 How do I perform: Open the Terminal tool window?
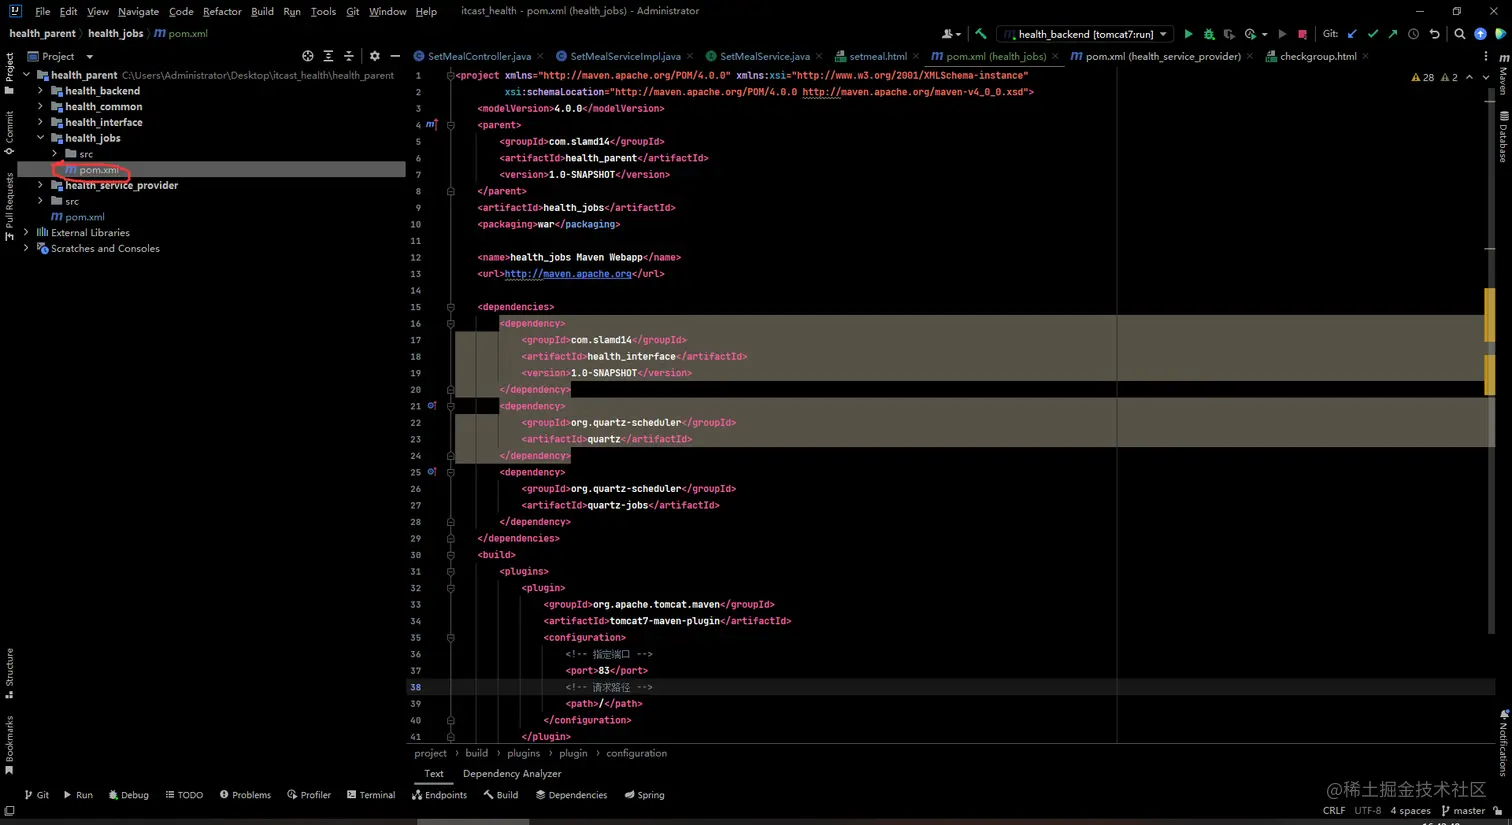coord(371,795)
